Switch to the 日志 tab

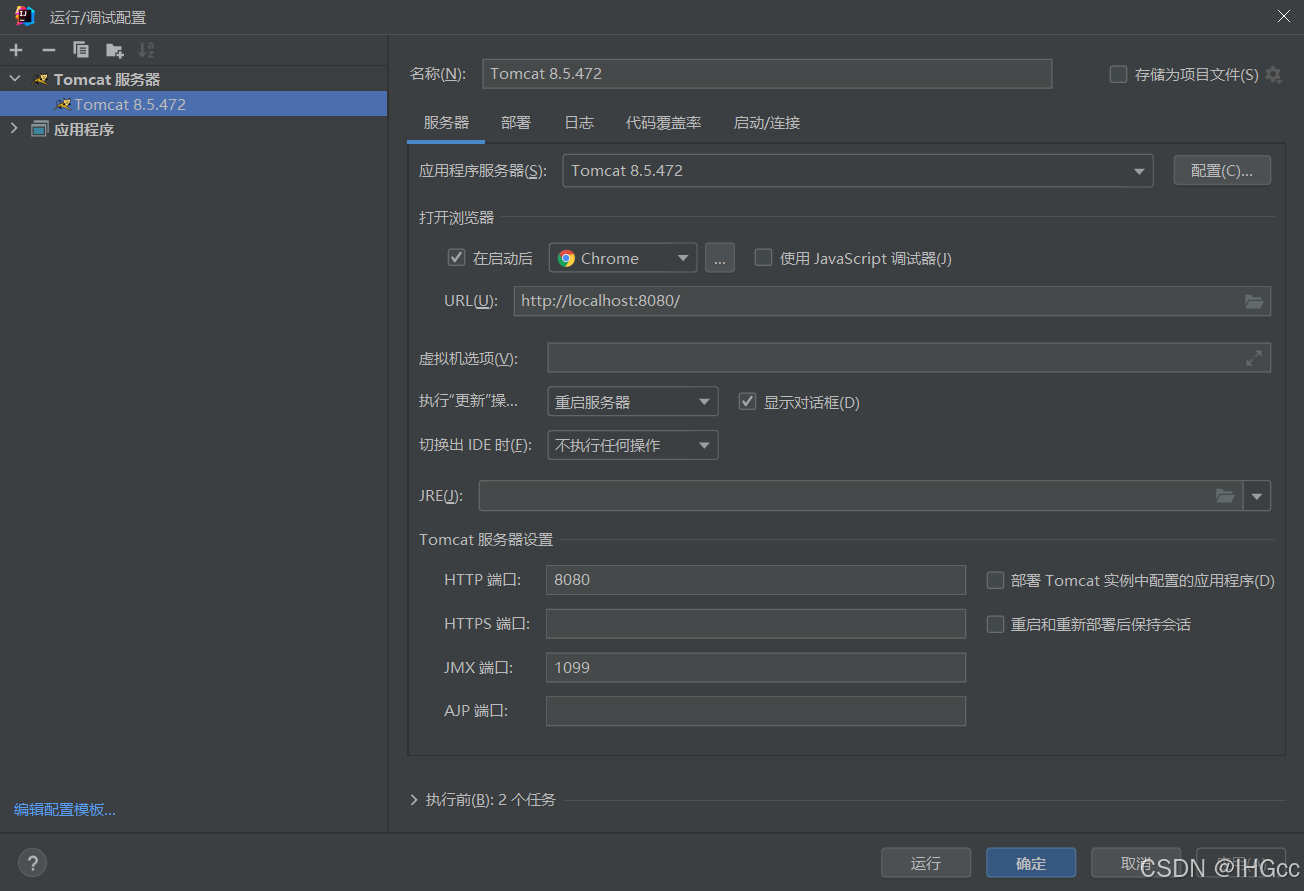coord(579,123)
